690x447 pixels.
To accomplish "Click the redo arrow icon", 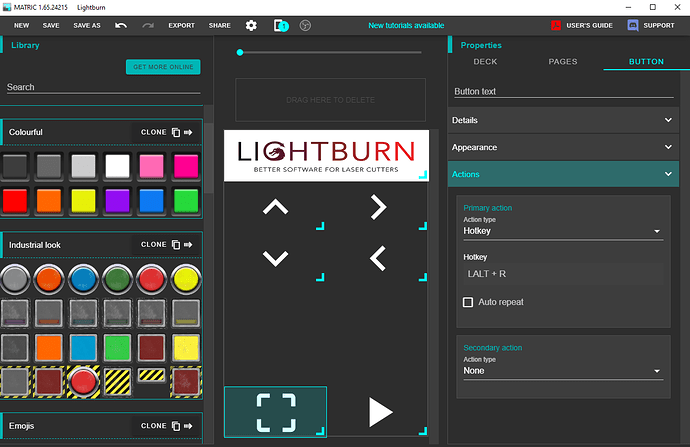I will click(x=148, y=26).
